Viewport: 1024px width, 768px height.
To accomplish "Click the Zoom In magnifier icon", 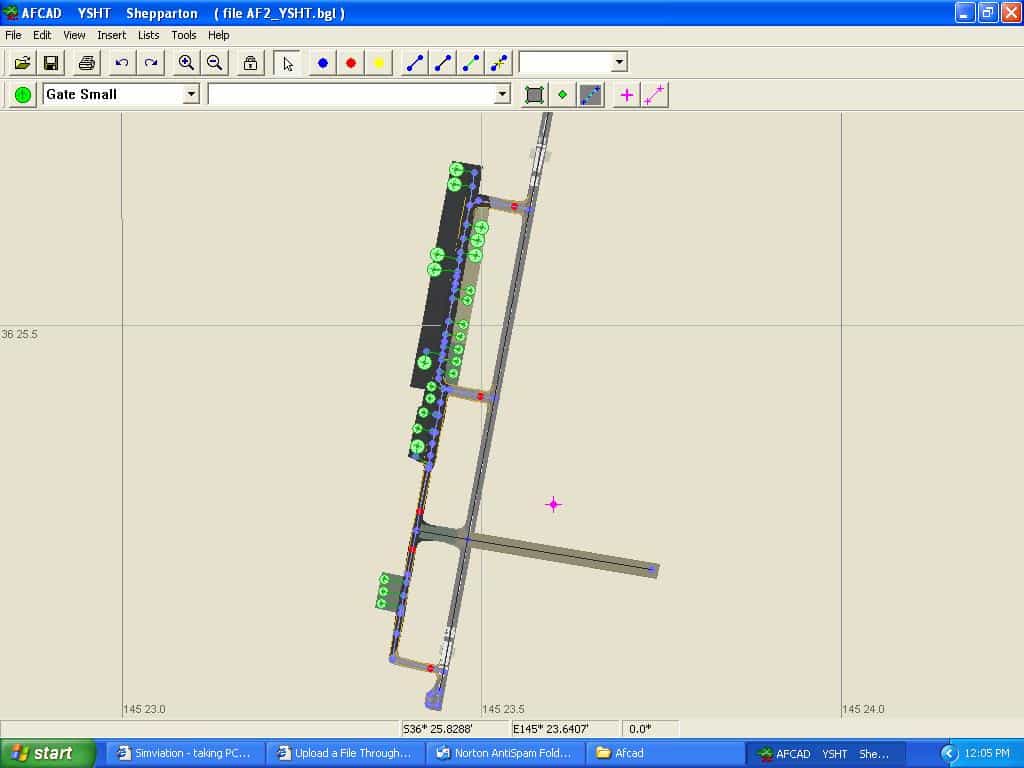I will (186, 63).
